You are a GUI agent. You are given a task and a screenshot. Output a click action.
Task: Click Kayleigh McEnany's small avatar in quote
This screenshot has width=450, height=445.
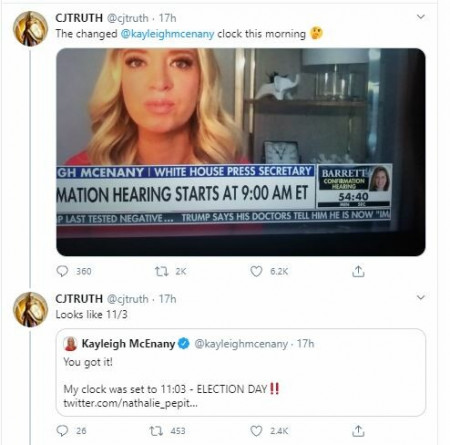coord(70,344)
